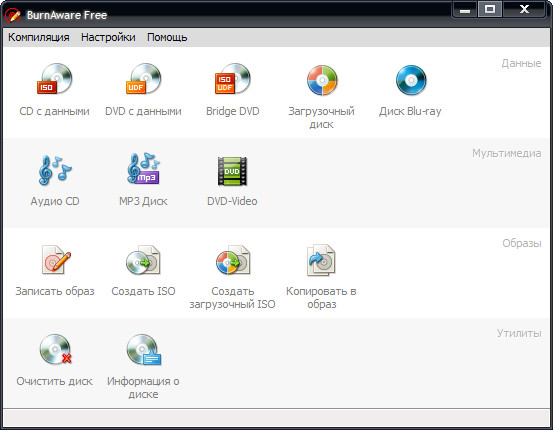Click the "Создать ISO" text label
The image size is (553, 430).
(143, 291)
